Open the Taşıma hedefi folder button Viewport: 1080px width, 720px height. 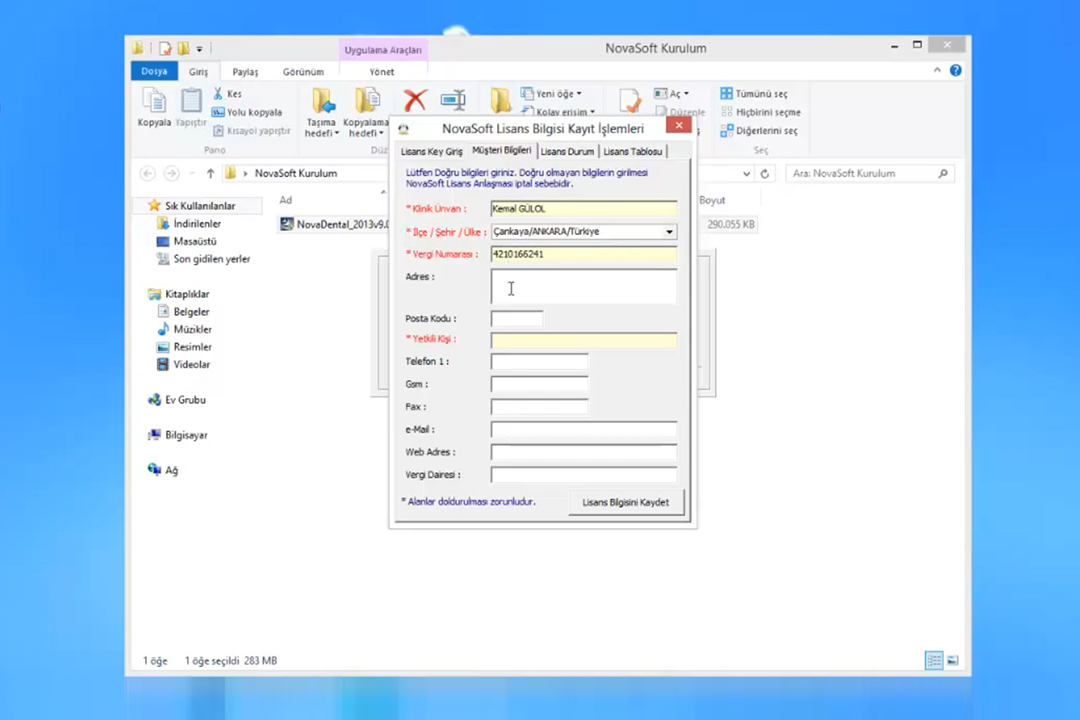click(322, 112)
